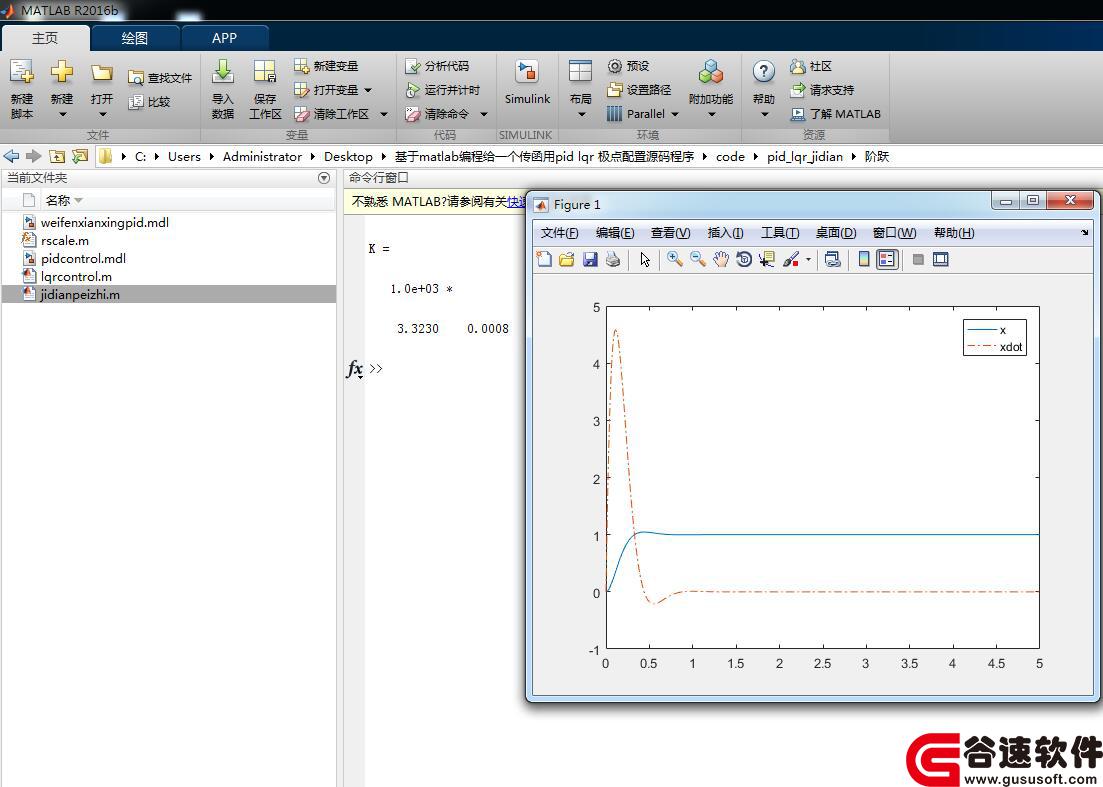
Task: Open the 插入(I) menu in Figure 1
Action: coord(725,233)
